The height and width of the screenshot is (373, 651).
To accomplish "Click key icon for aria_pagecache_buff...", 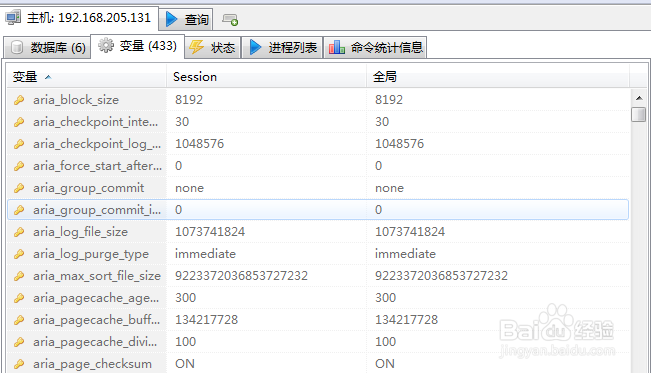I will (19, 320).
